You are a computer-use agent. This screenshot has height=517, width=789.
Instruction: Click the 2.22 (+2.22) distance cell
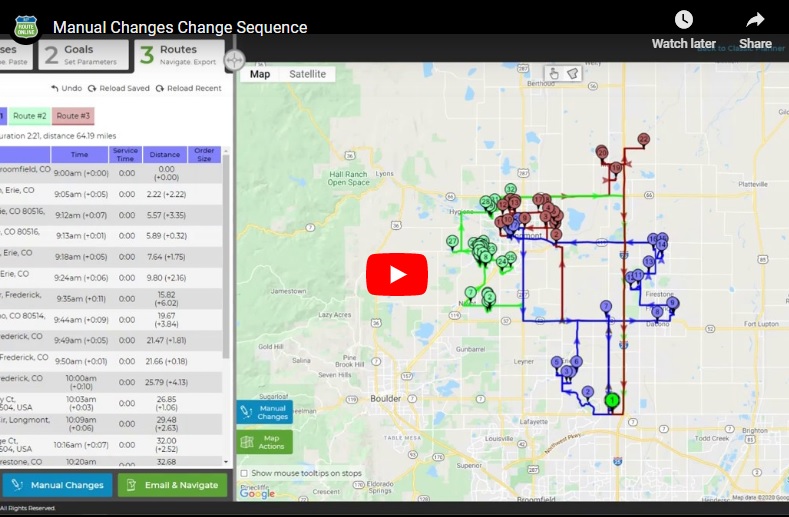pyautogui.click(x=166, y=194)
